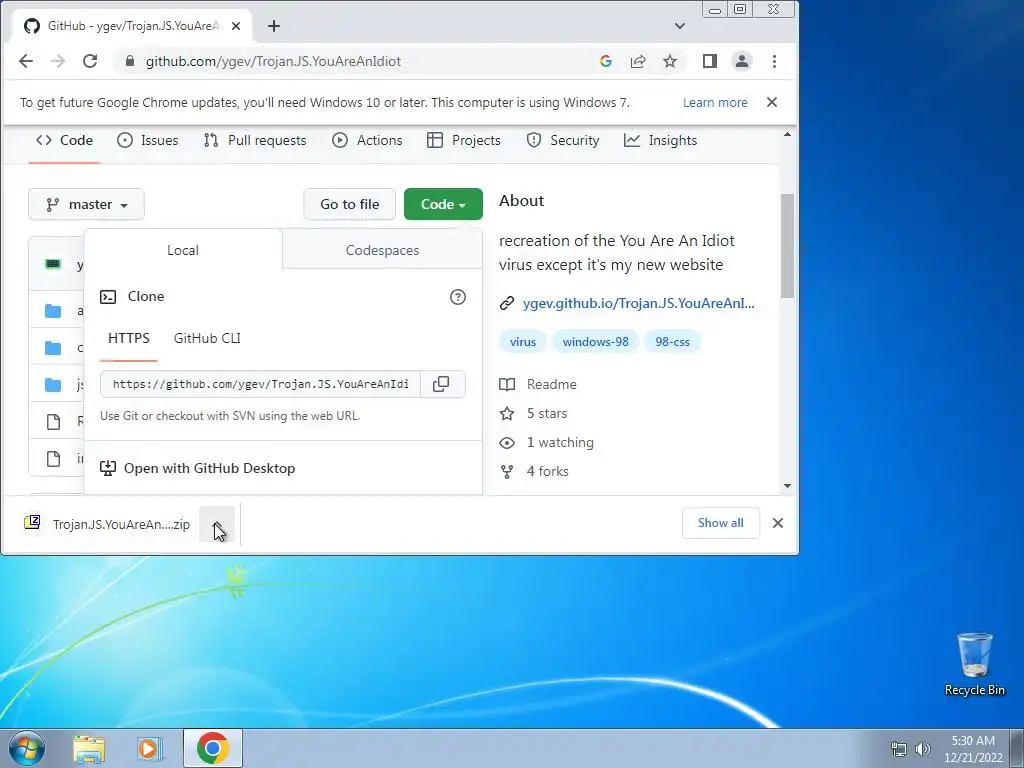Open the tab search chevron
The image size is (1024, 768).
pyautogui.click(x=680, y=26)
